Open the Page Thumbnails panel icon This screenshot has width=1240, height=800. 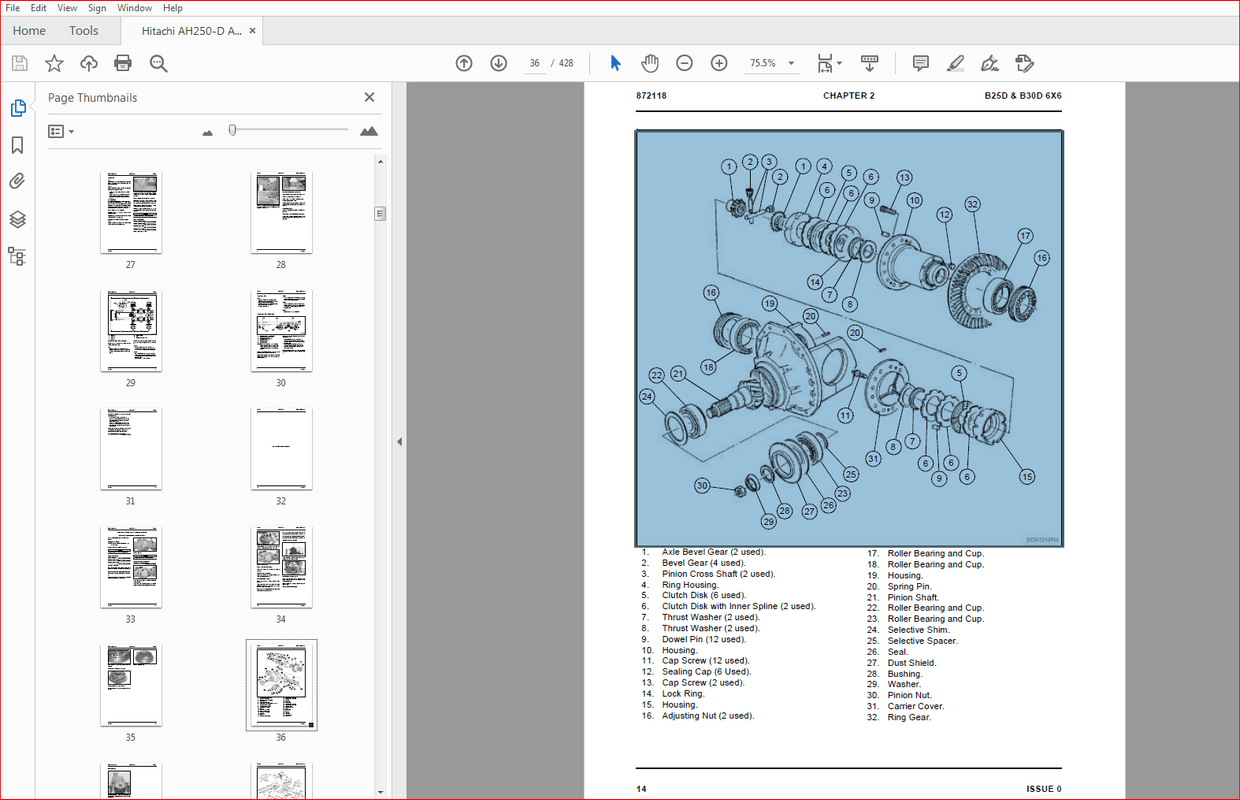click(x=18, y=107)
